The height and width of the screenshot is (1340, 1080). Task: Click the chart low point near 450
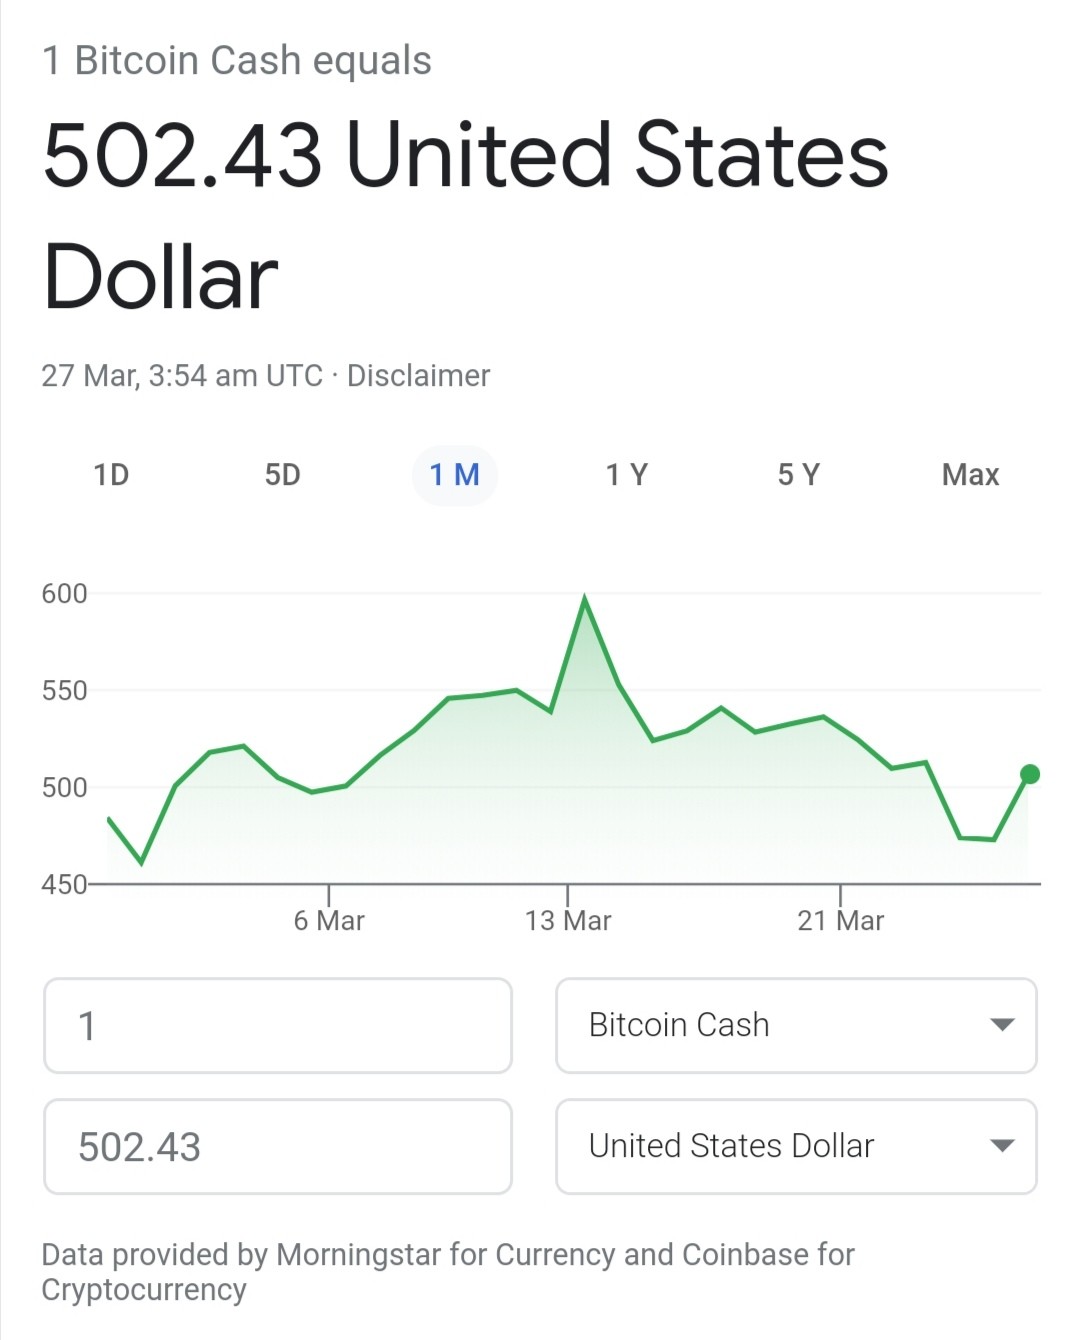tap(142, 862)
